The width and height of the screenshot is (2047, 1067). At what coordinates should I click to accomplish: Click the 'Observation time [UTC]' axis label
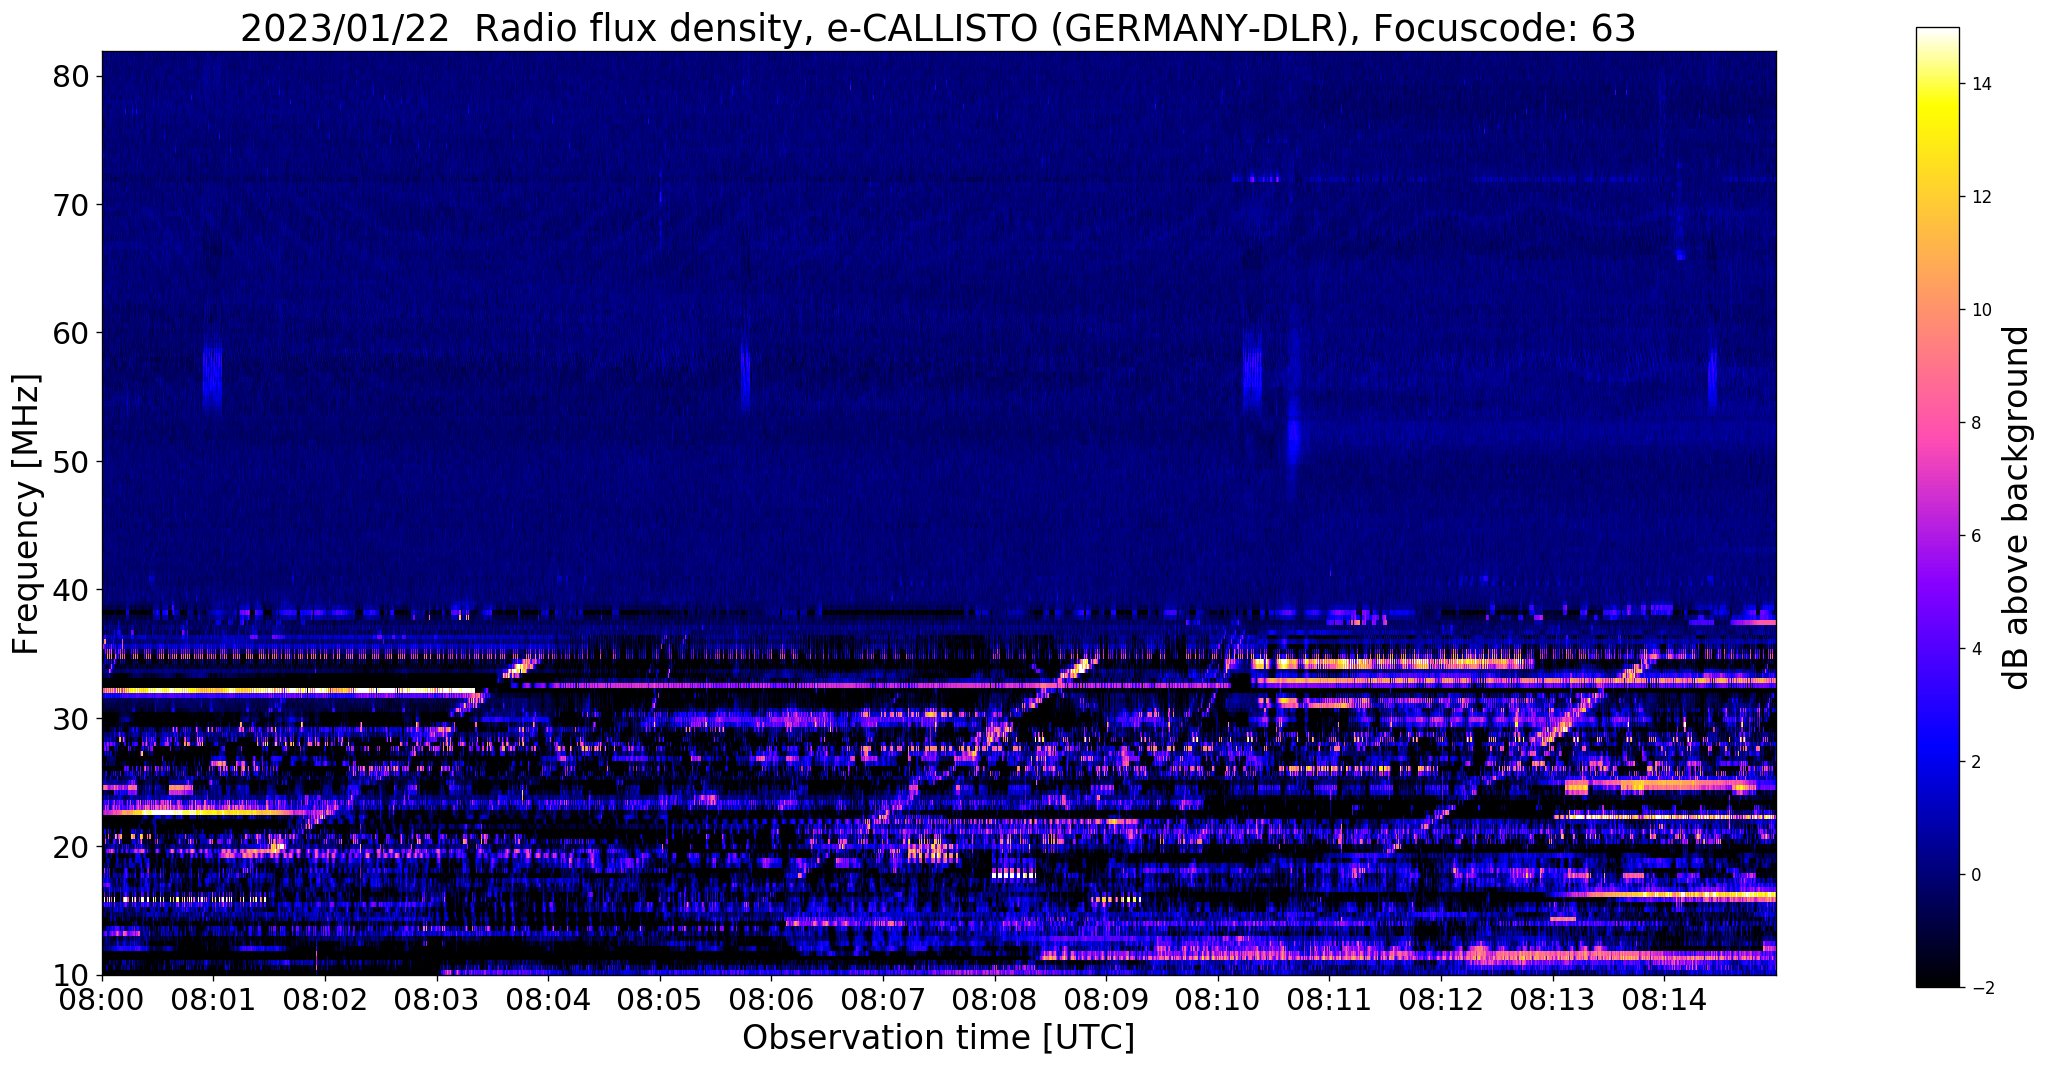click(938, 1037)
